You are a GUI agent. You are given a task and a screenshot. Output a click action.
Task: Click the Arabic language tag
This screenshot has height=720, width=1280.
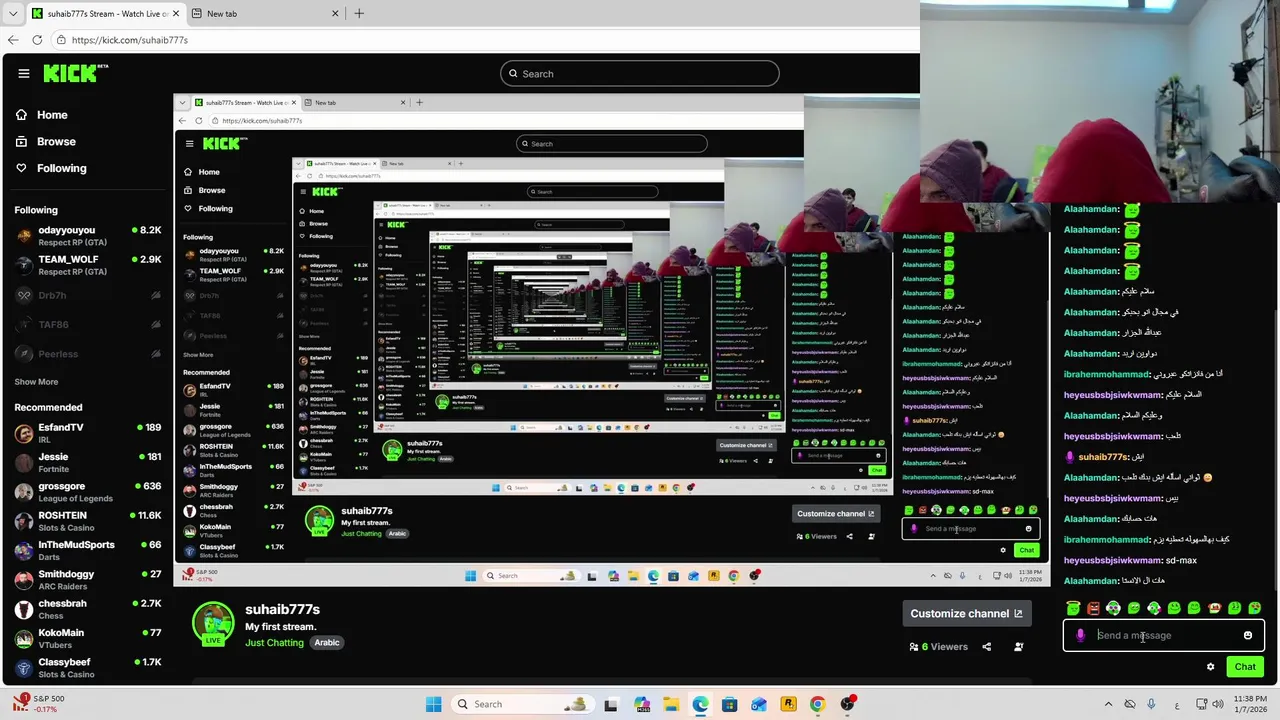[x=327, y=642]
